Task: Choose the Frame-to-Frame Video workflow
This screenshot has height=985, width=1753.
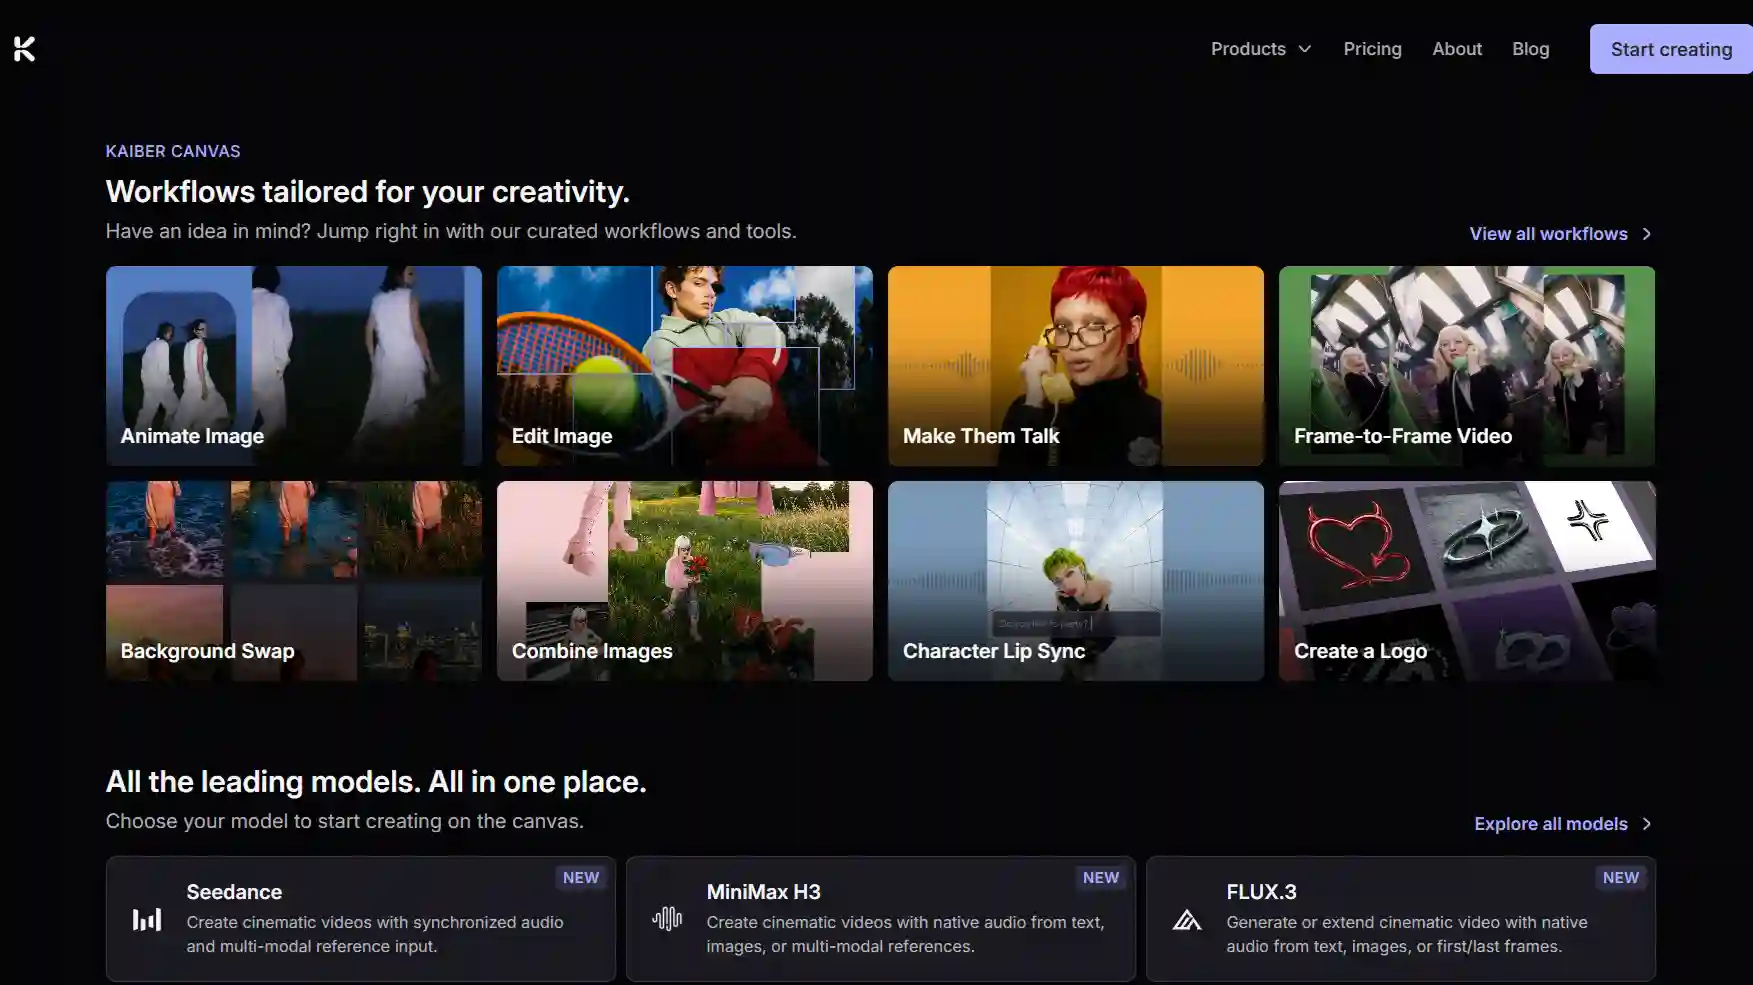Action: pyautogui.click(x=1467, y=366)
